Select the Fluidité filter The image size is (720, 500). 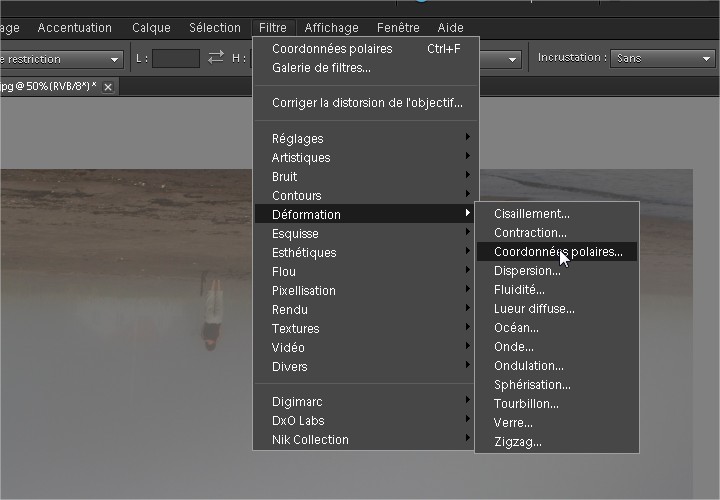(x=519, y=290)
